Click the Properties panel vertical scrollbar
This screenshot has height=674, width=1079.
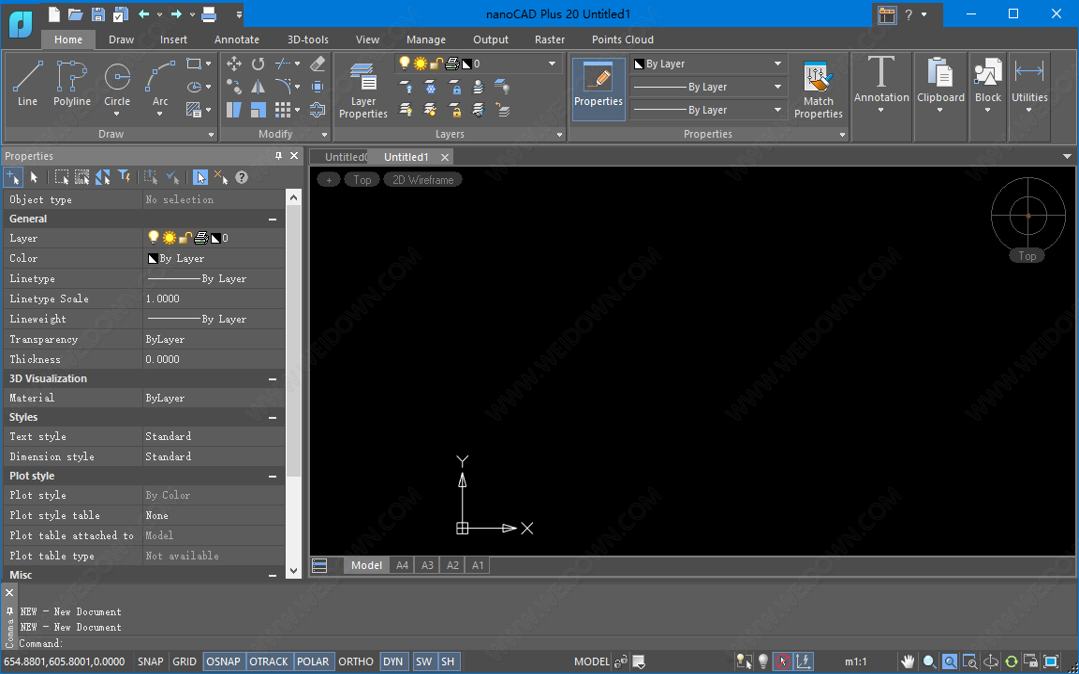pos(293,384)
